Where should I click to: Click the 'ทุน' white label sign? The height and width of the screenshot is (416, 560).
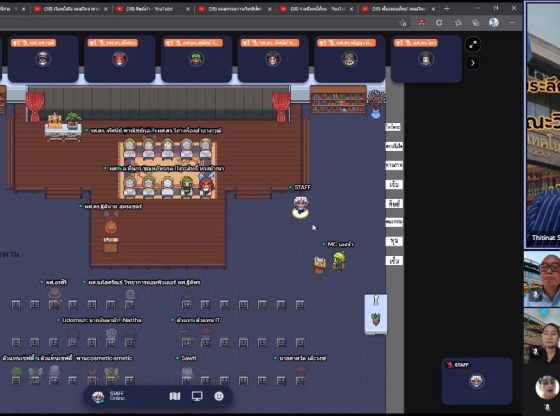pos(394,241)
